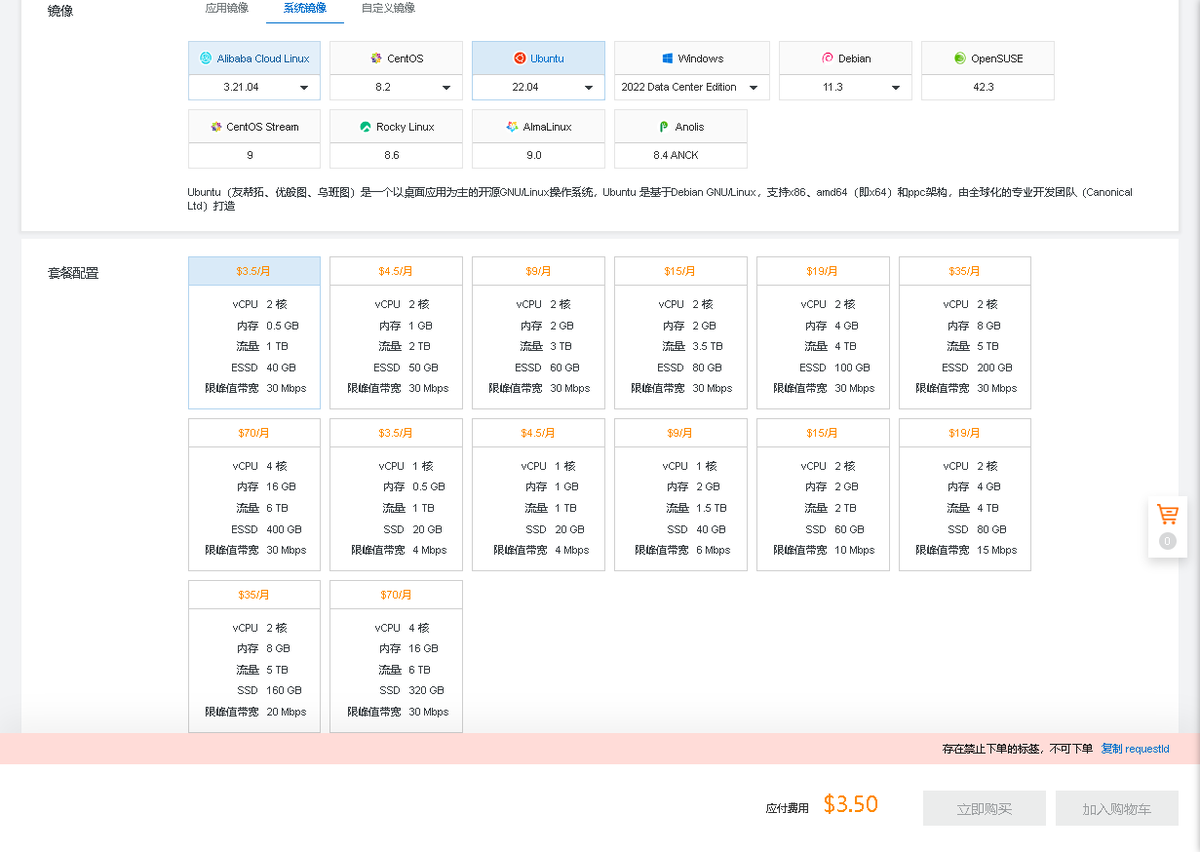Pick the Ubuntu logo icon
1200x852 pixels.
520,58
